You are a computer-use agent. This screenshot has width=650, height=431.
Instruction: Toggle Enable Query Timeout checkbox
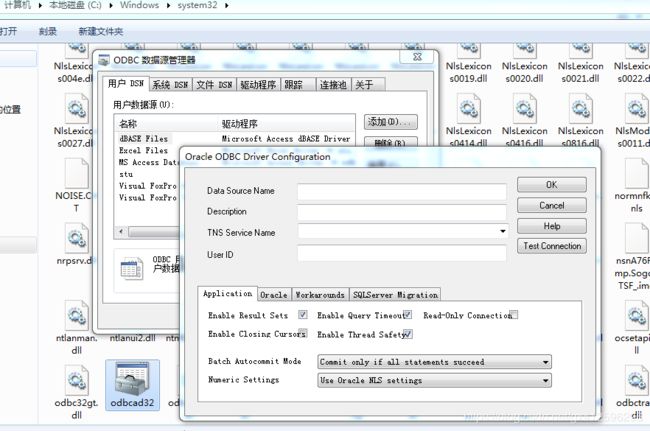point(408,315)
